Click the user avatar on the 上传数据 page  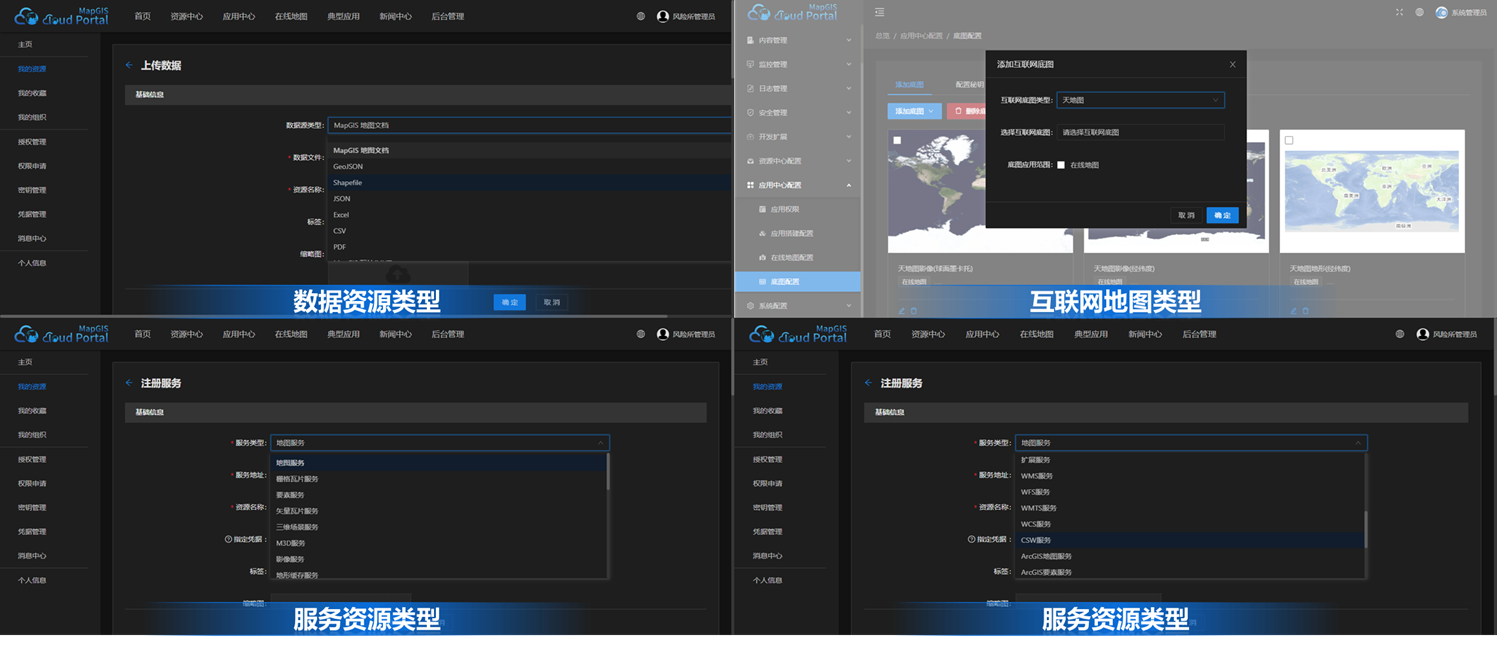point(662,16)
